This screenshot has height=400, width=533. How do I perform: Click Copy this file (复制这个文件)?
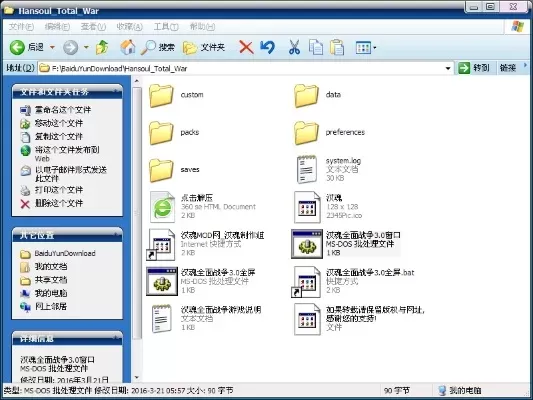click(x=59, y=136)
